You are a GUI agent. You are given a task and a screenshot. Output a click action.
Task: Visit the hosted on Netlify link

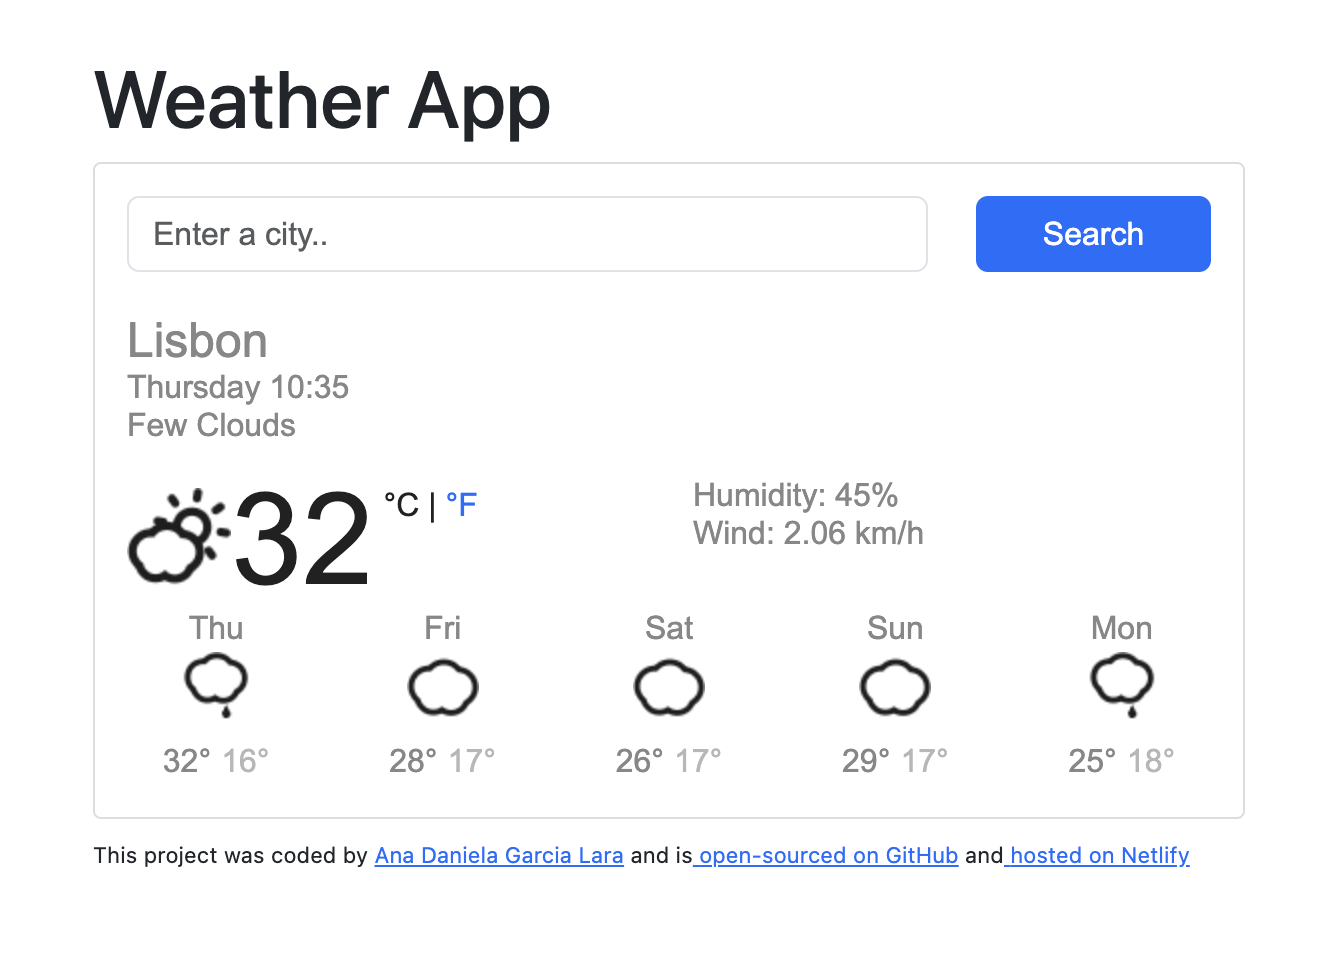pyautogui.click(x=1097, y=856)
